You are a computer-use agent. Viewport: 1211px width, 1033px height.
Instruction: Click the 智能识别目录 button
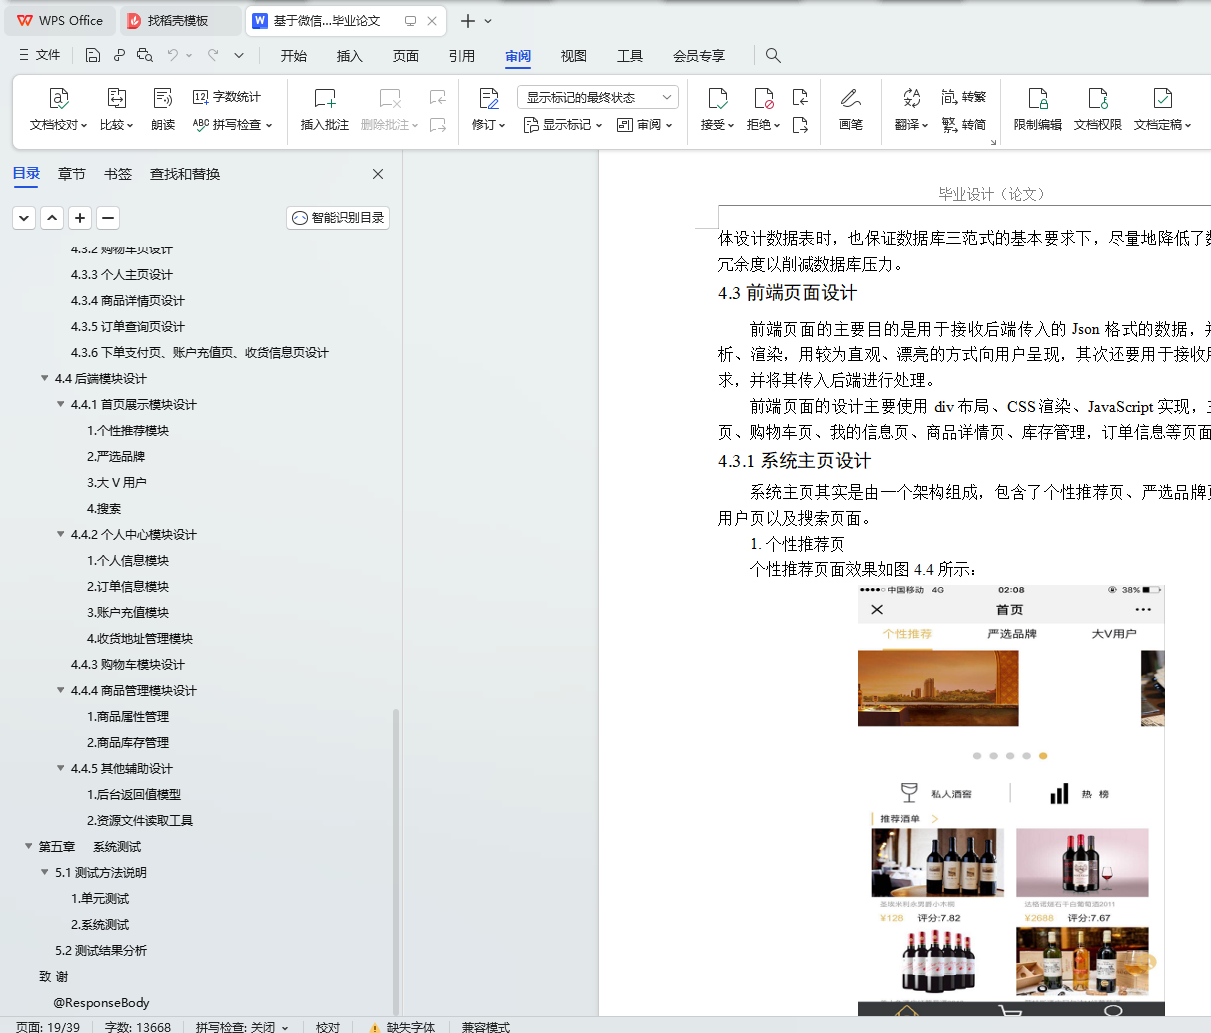pos(338,217)
